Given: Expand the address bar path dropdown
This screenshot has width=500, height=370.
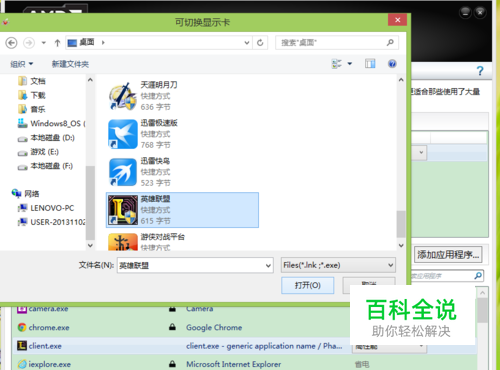Looking at the screenshot, I should coord(247,43).
